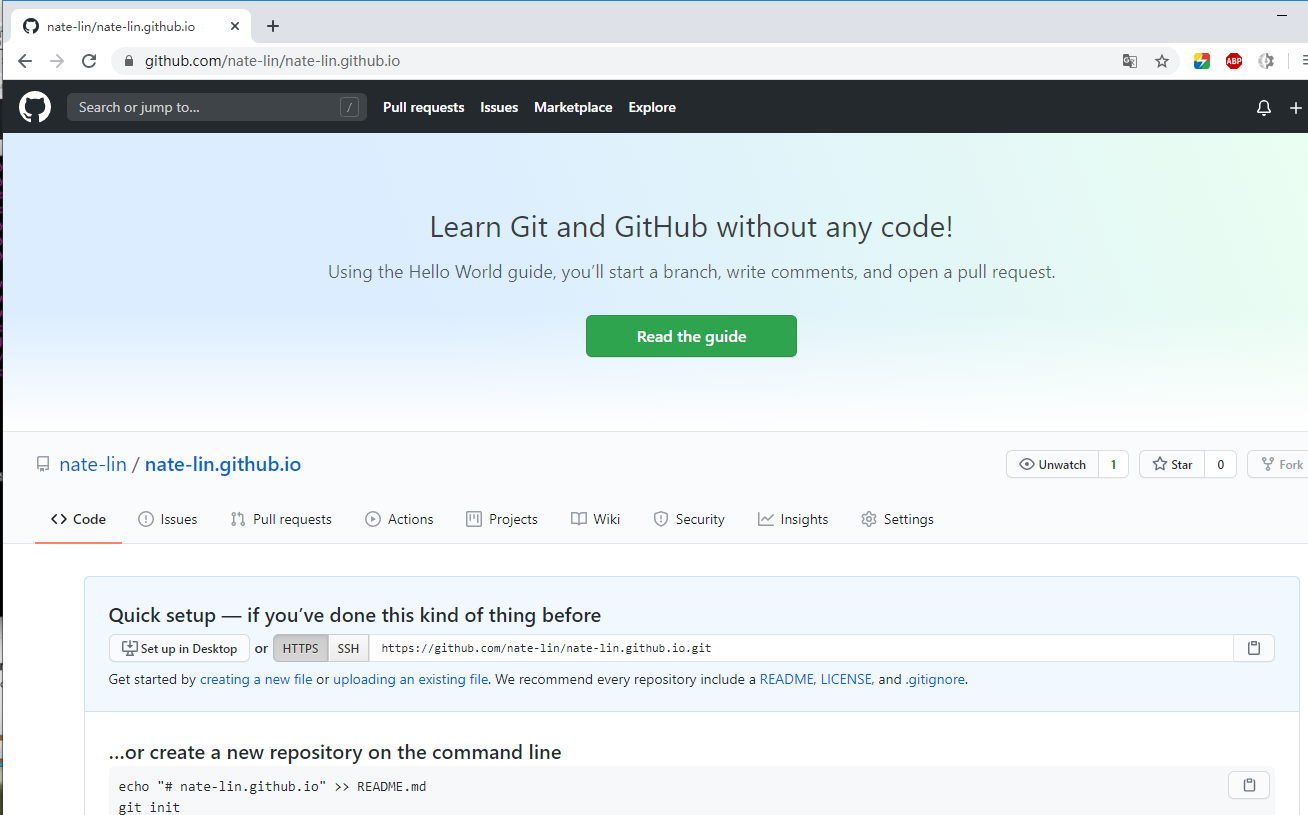Viewport: 1308px width, 815px height.
Task: View watchers count 1
Action: (1113, 464)
